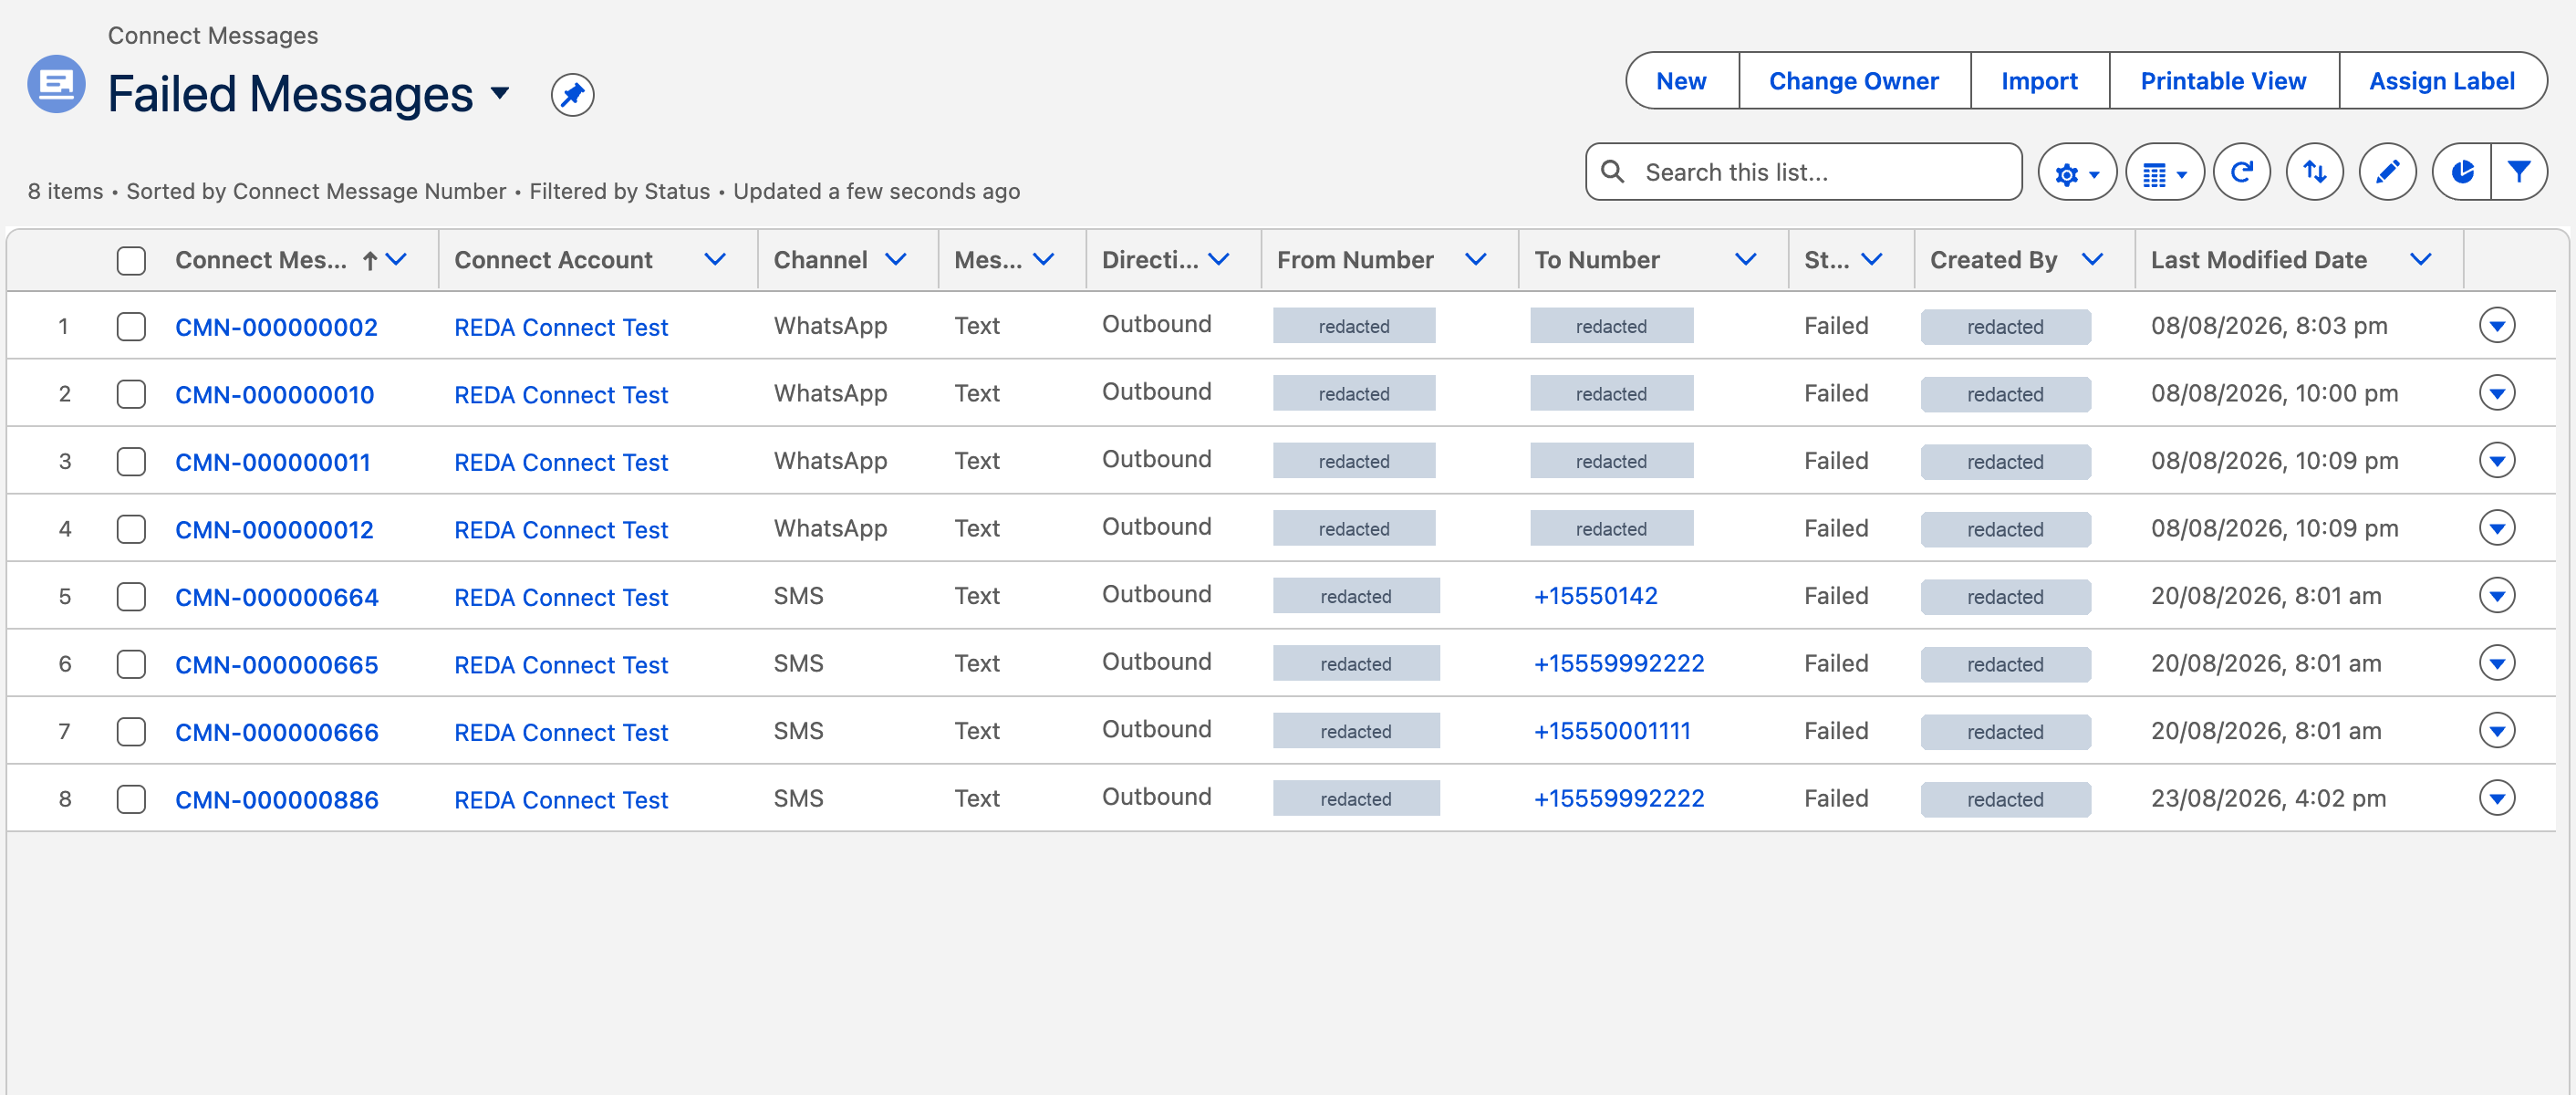Screen dimensions: 2576x1095
Task: Click the Connect Messages object icon
Action: click(56, 84)
